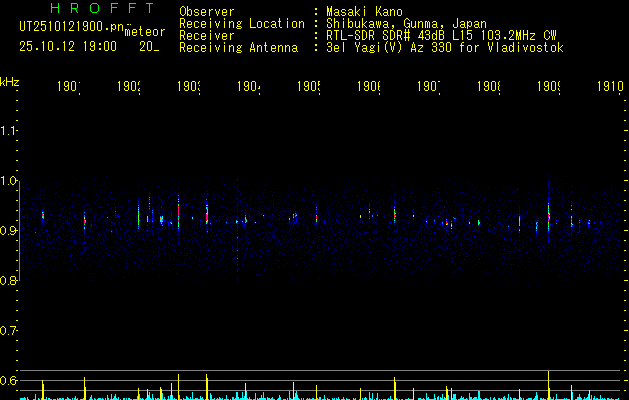Click the 0.8 kHz frequency tick label
Screen dimensions: 629x400
tap(9, 281)
